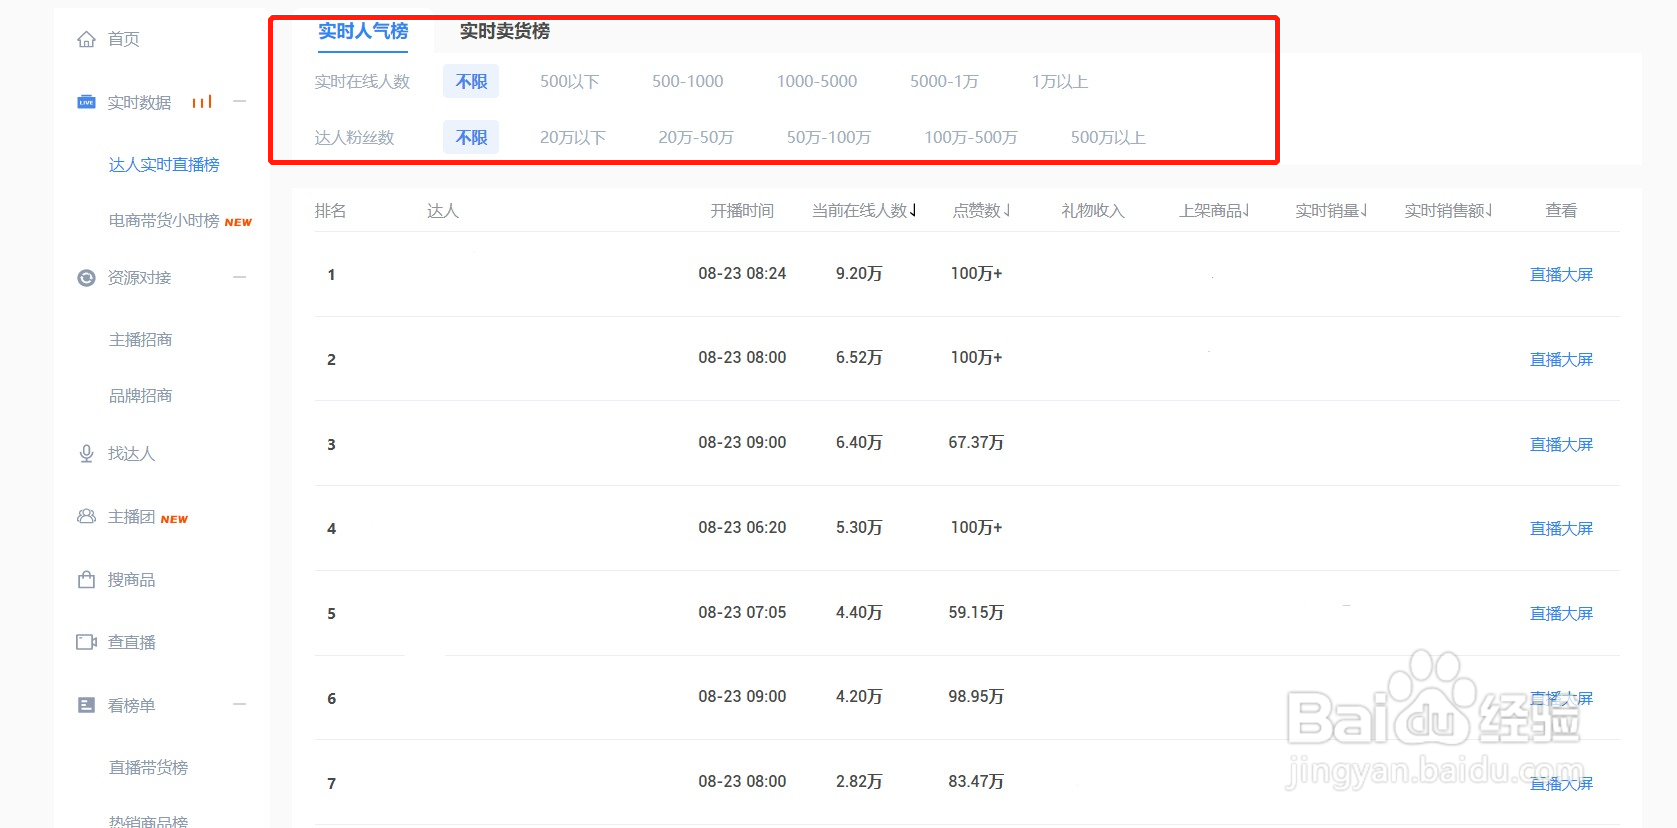The height and width of the screenshot is (828, 1677).
Task: Click the camera icon for 查直播
Action: point(87,642)
